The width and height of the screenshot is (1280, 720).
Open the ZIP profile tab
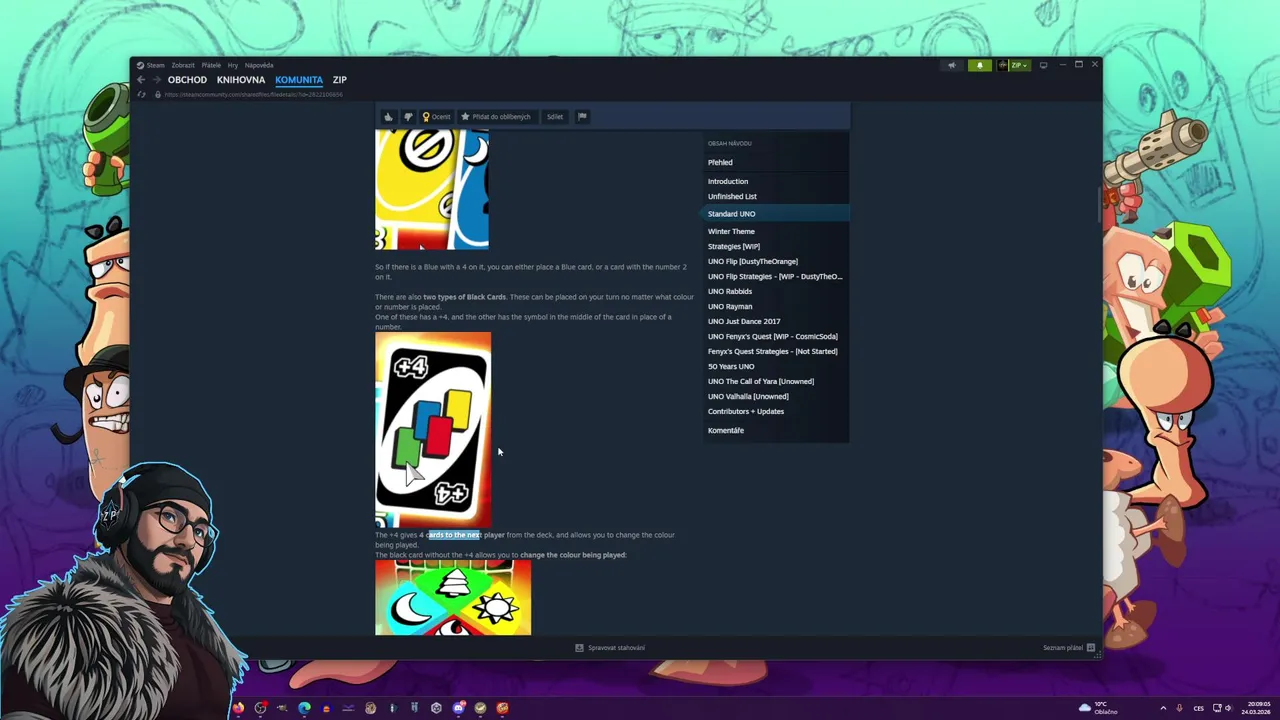(x=340, y=80)
